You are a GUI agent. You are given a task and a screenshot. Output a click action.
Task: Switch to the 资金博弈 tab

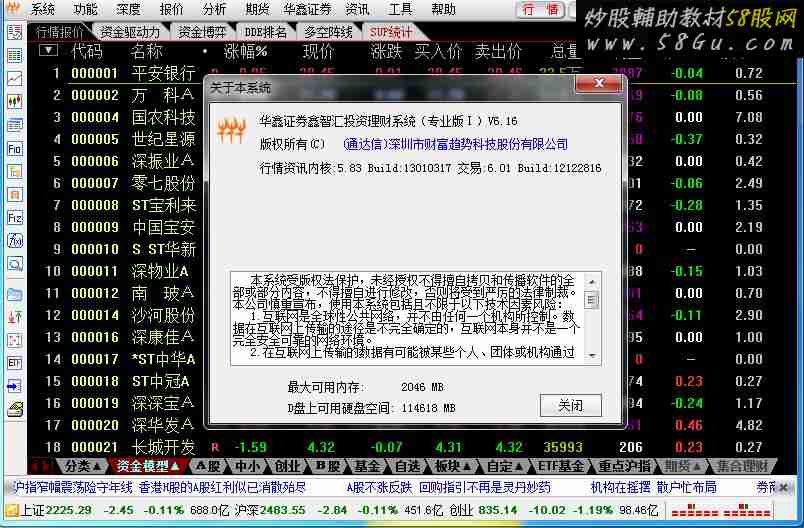[202, 32]
